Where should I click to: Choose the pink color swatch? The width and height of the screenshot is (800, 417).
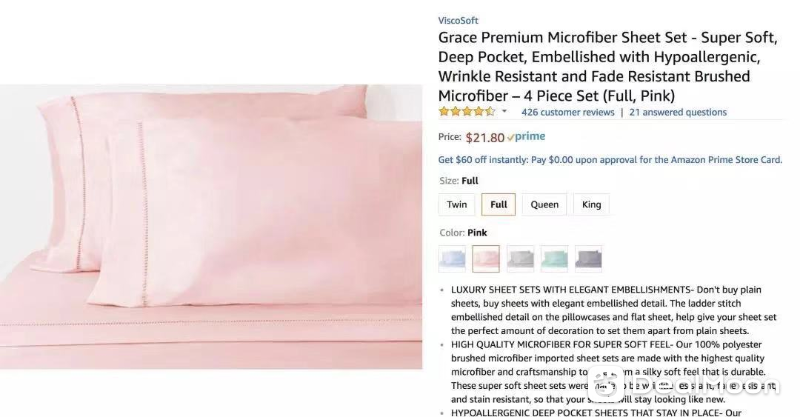[x=486, y=259]
